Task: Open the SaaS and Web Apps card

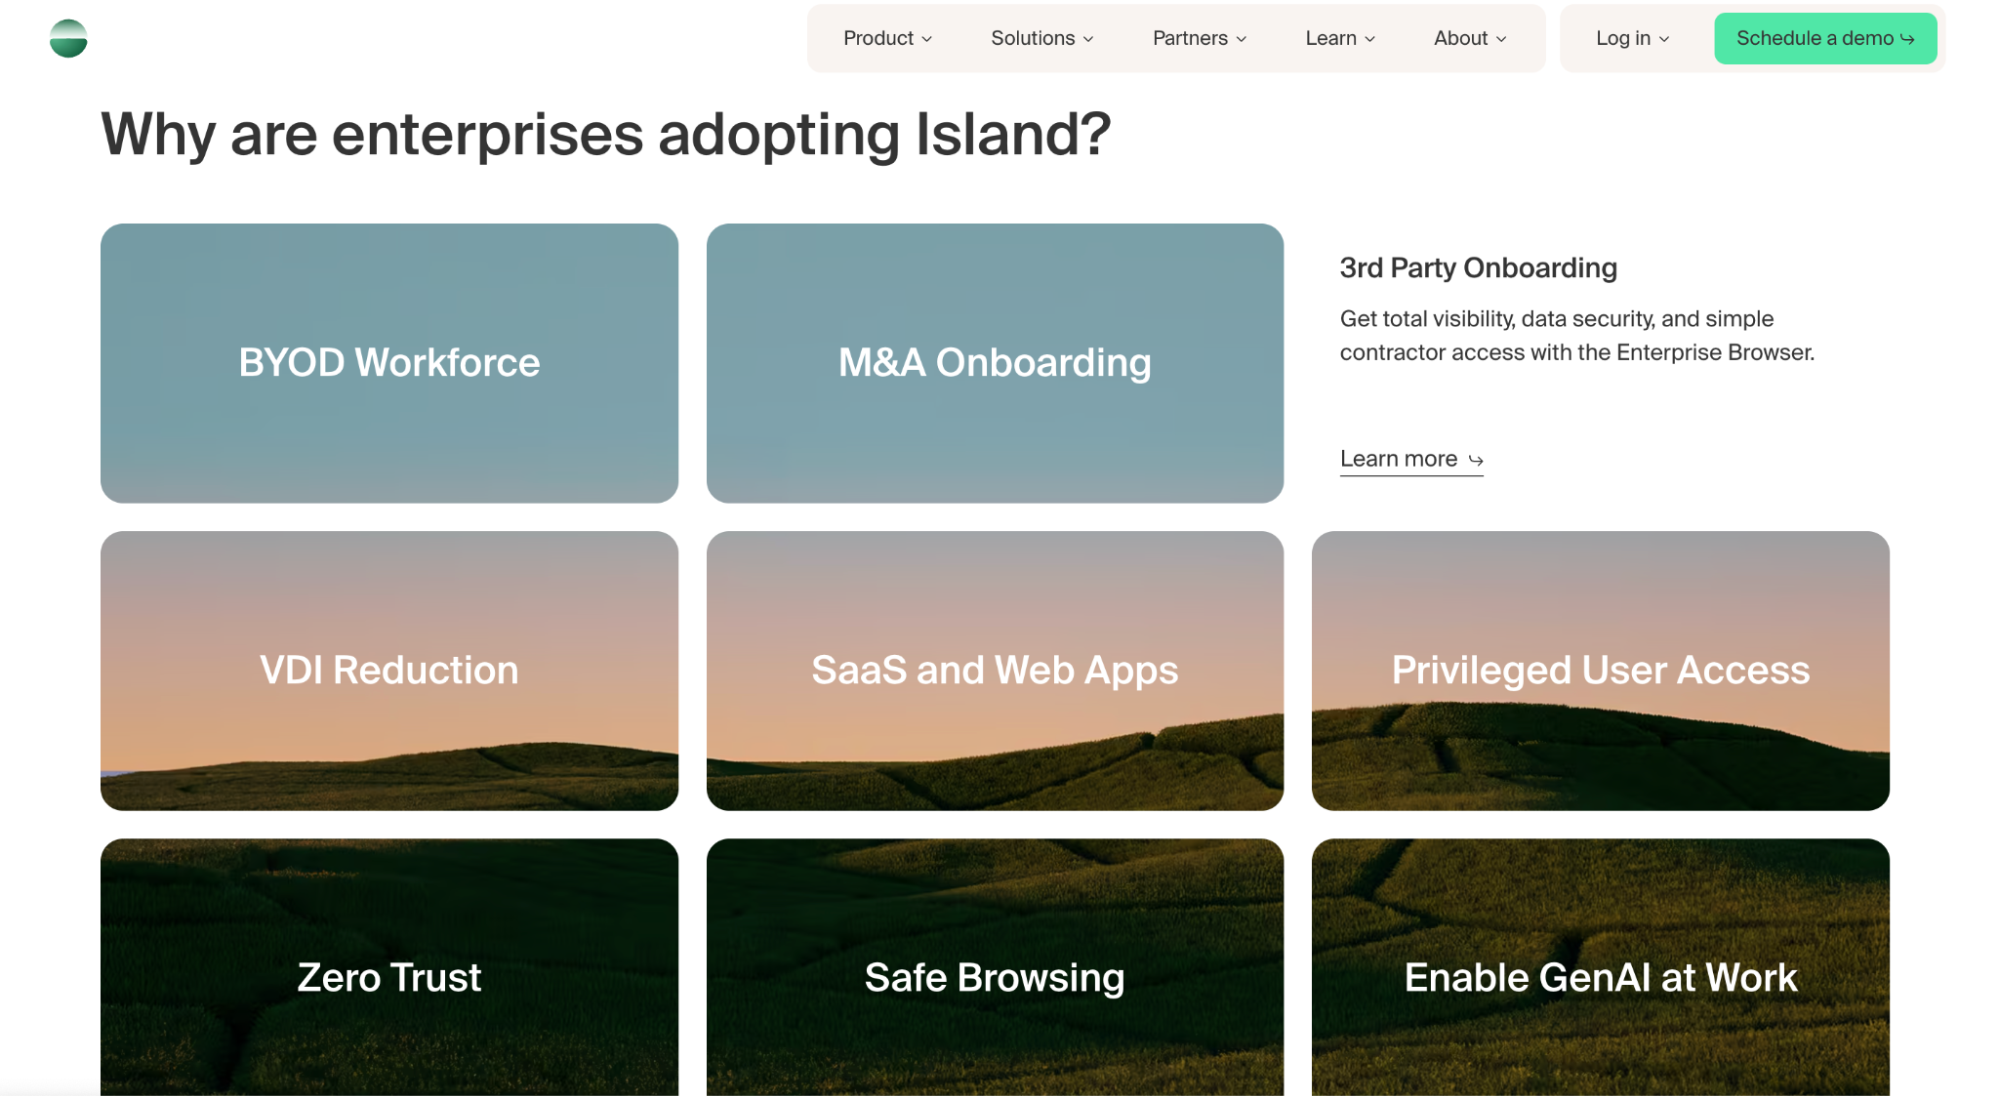Action: click(995, 671)
